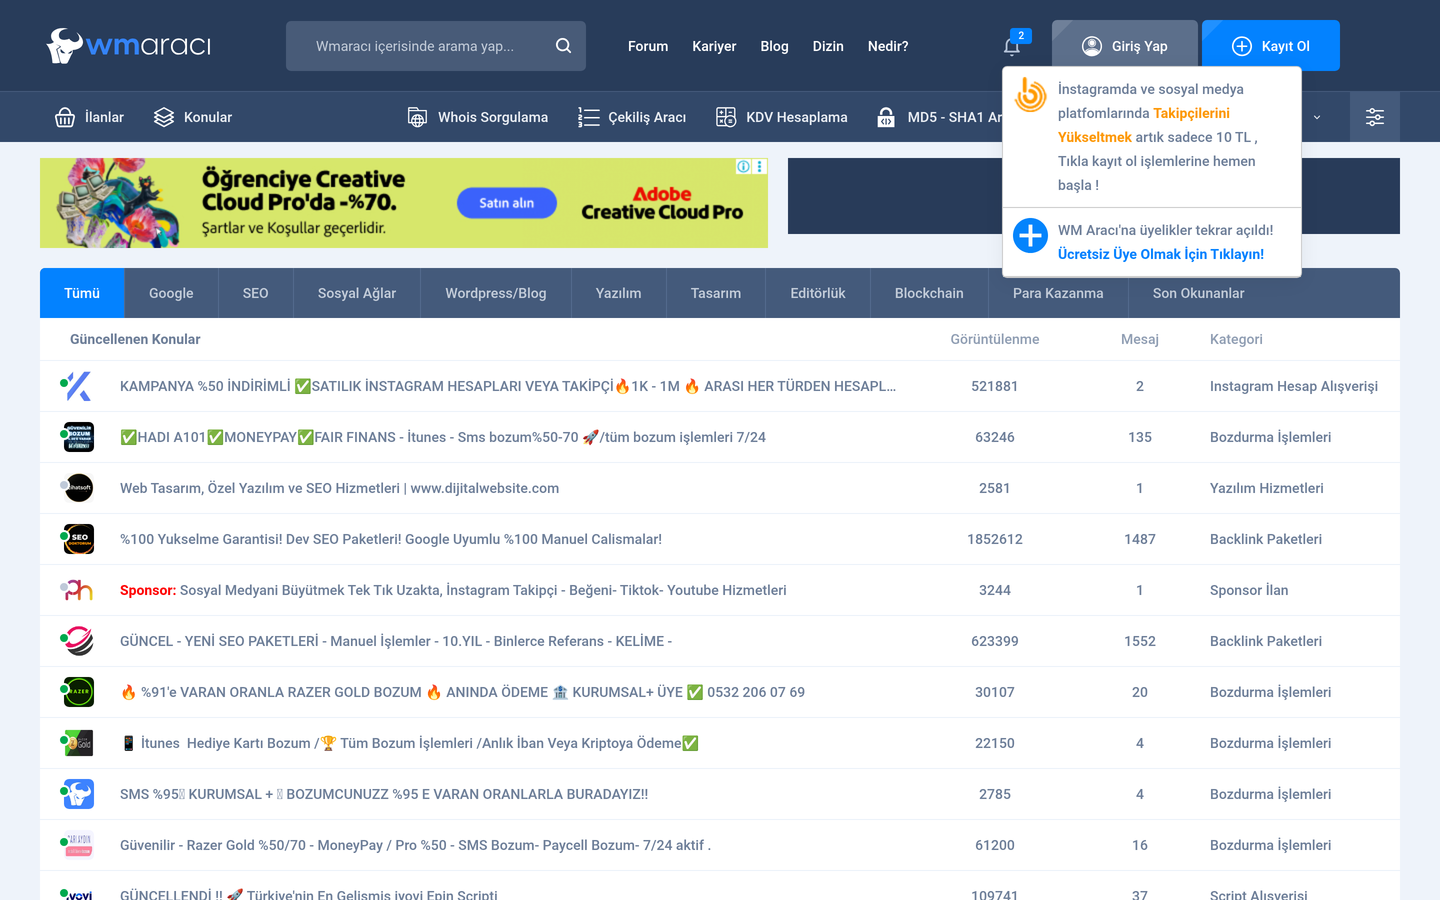Click avatar of Web Tasarım topic

[x=77, y=488]
